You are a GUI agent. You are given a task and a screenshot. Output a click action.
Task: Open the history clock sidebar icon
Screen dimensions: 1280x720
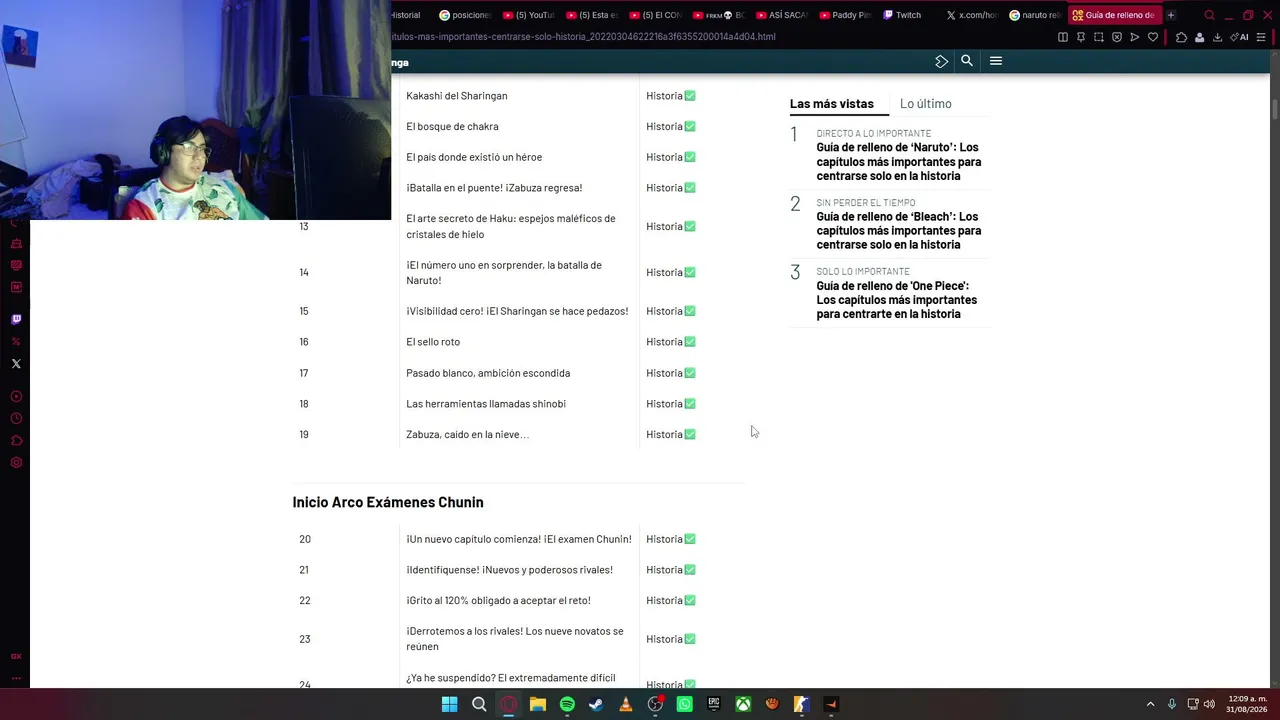click(x=16, y=419)
